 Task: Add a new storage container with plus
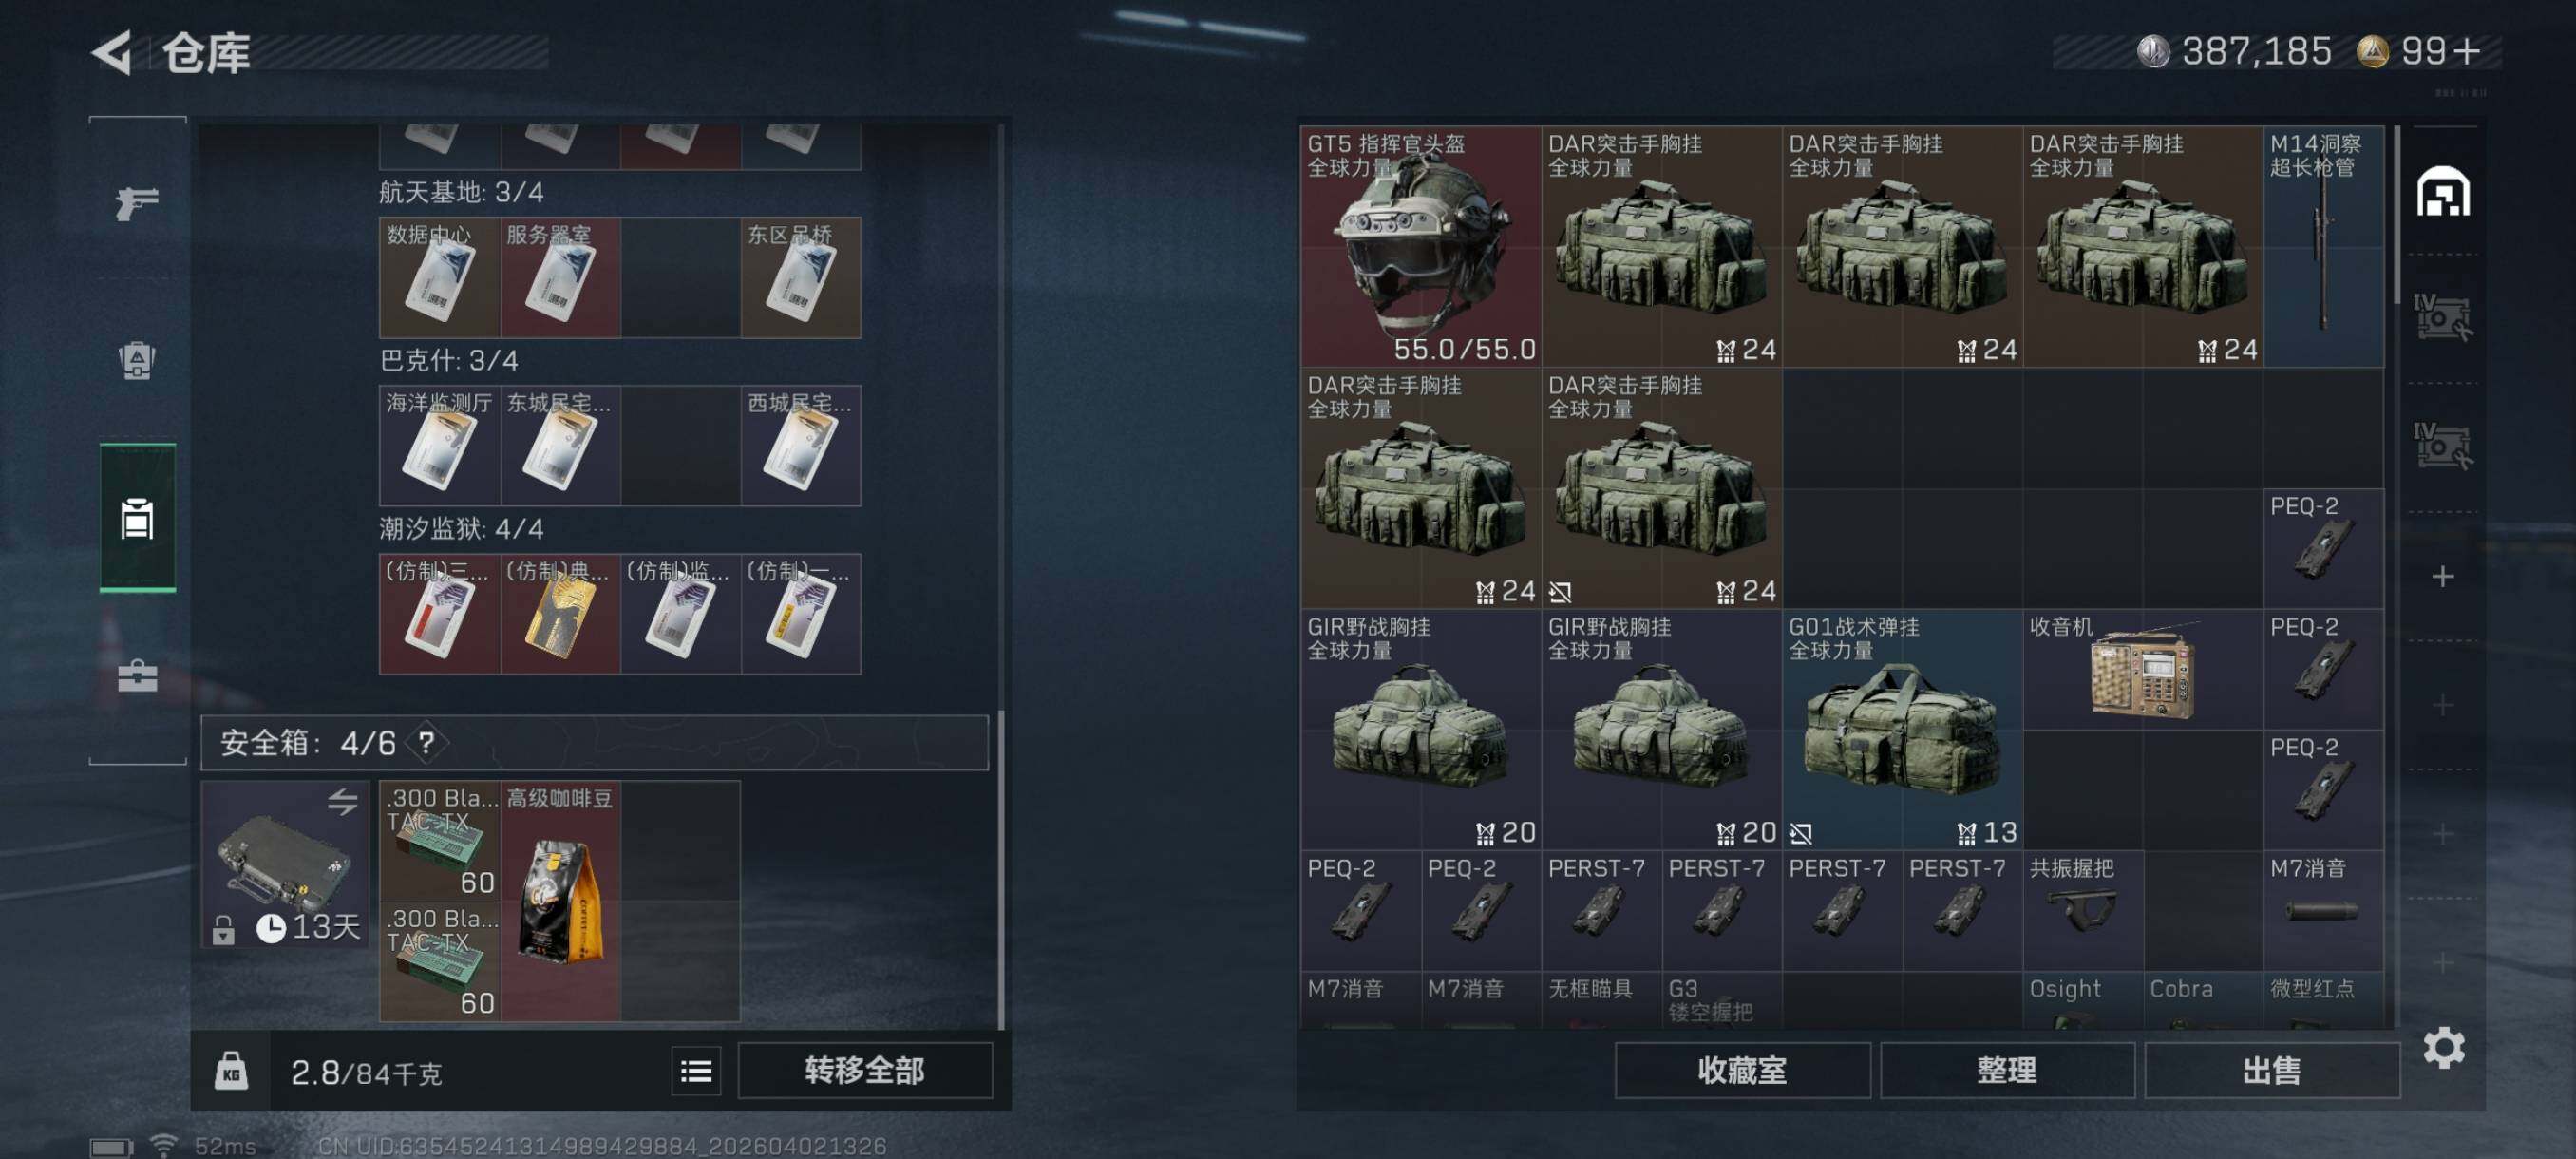pyautogui.click(x=2442, y=576)
